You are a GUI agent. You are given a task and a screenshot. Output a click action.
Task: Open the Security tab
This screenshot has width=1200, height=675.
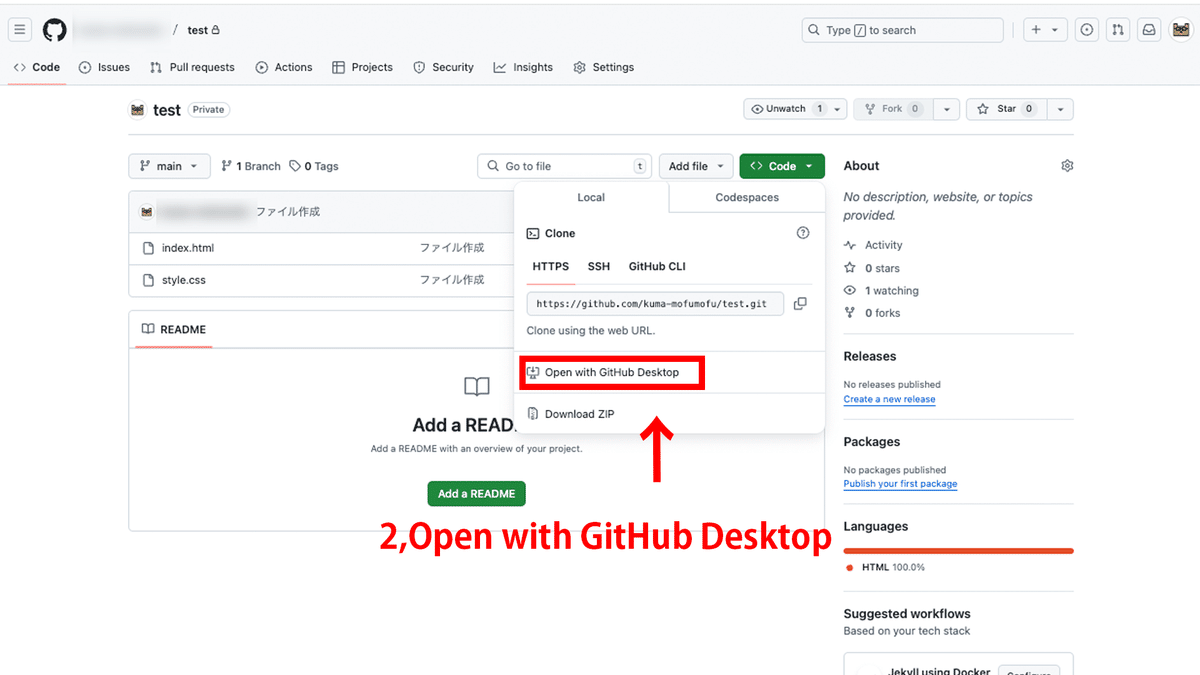click(x=444, y=67)
